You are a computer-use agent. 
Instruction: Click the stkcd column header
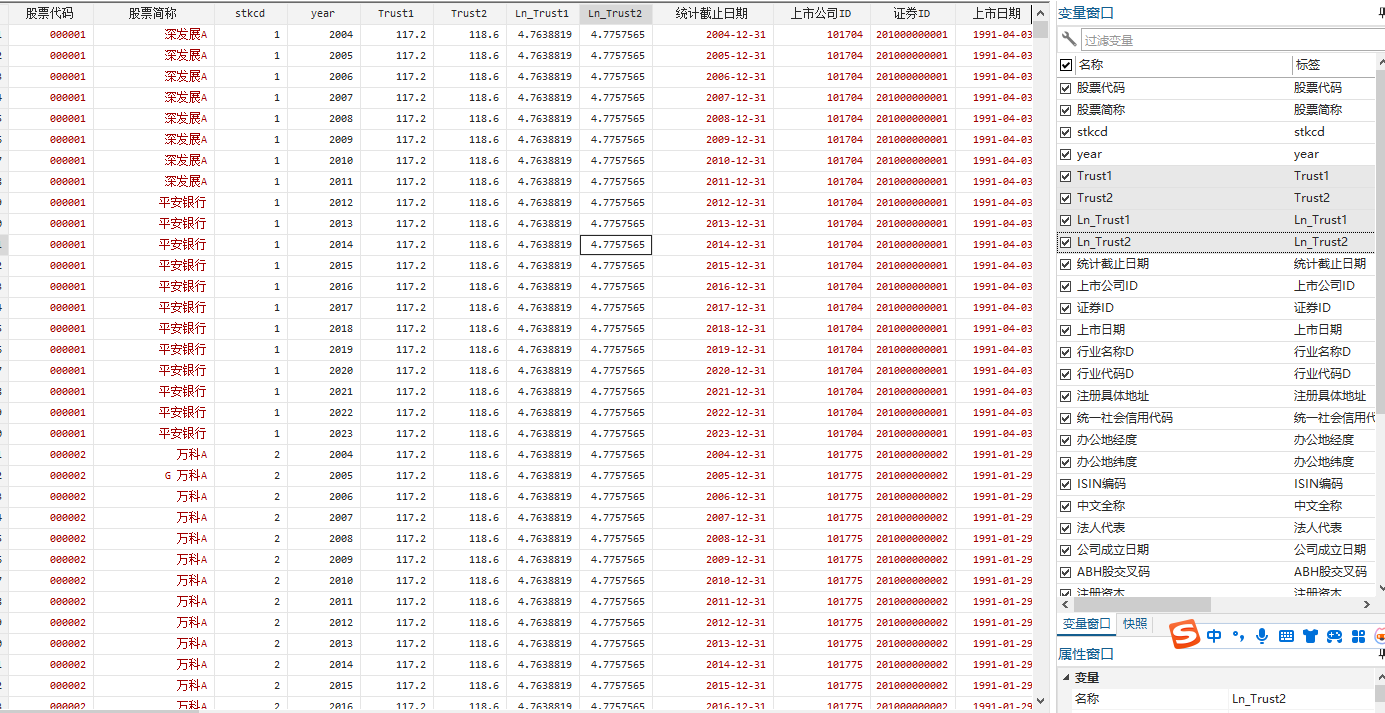[x=250, y=13]
